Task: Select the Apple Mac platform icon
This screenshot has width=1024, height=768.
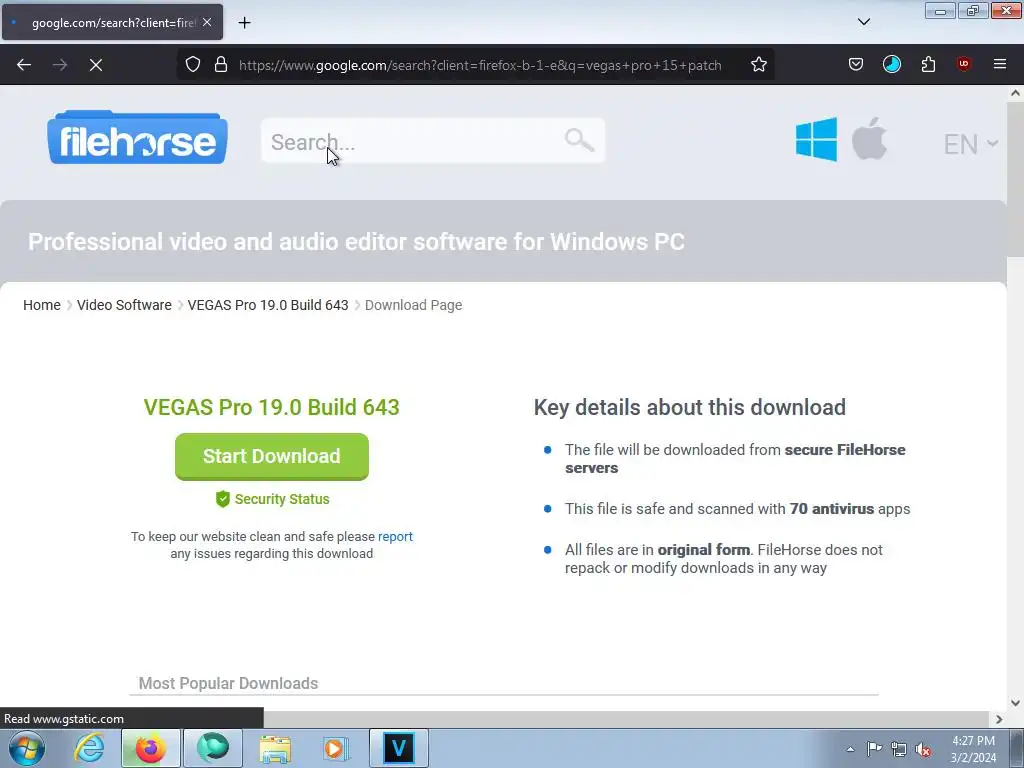Action: tap(870, 138)
